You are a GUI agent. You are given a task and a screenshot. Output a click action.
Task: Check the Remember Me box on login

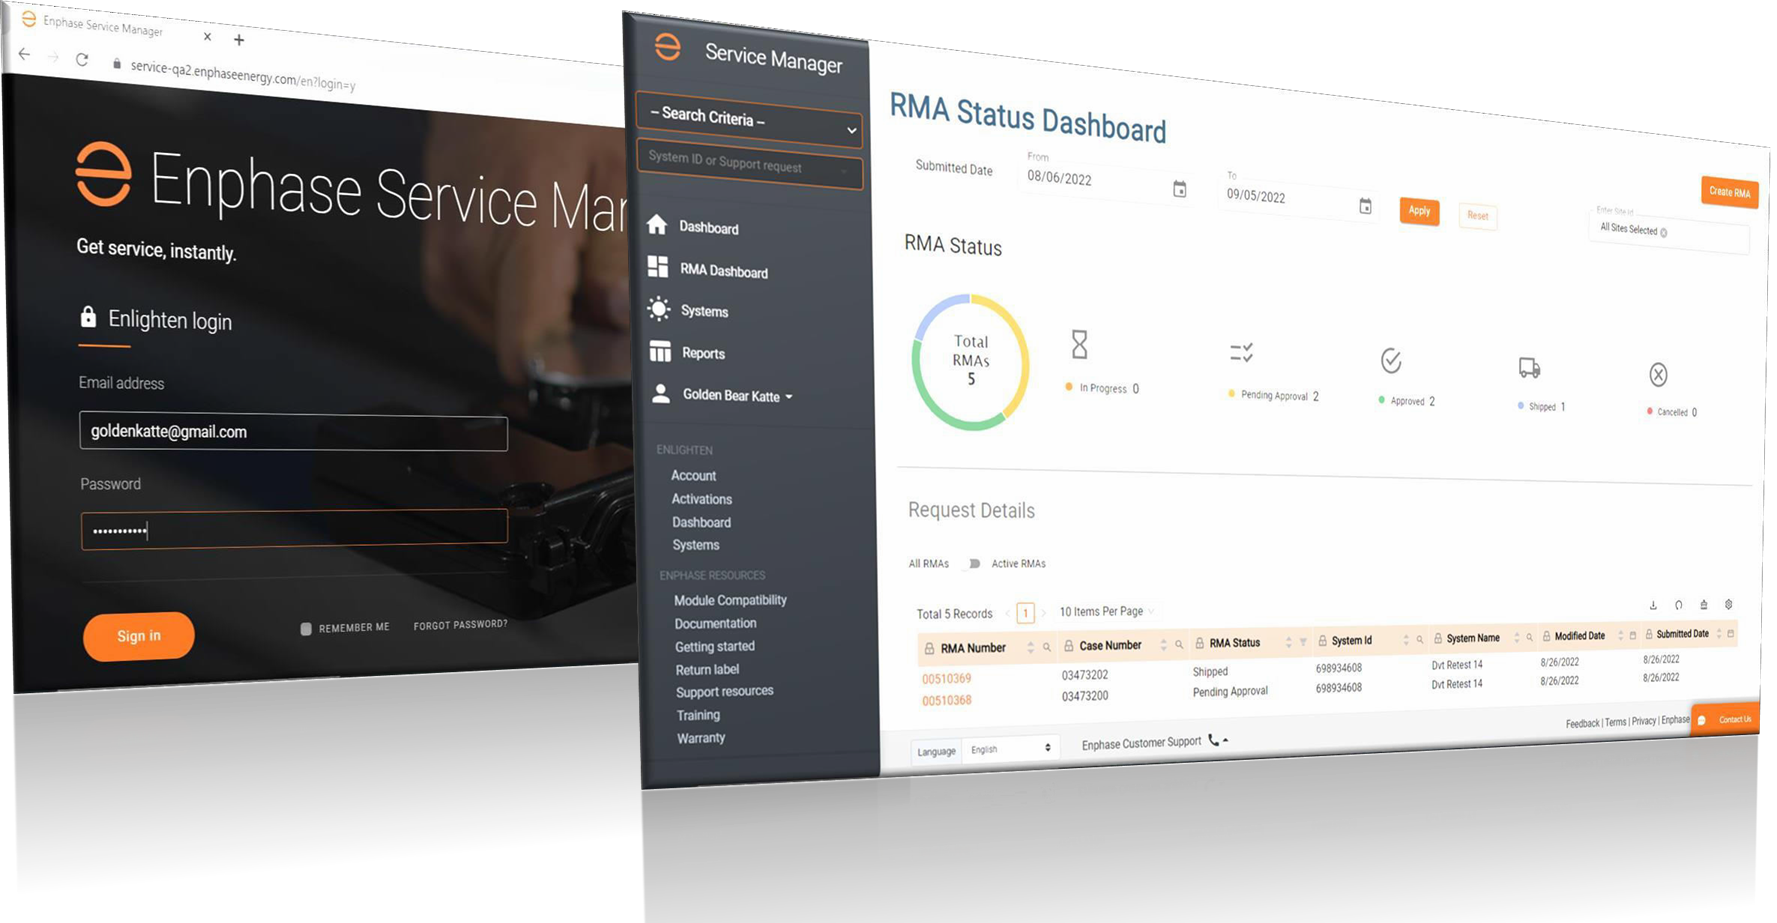(306, 629)
